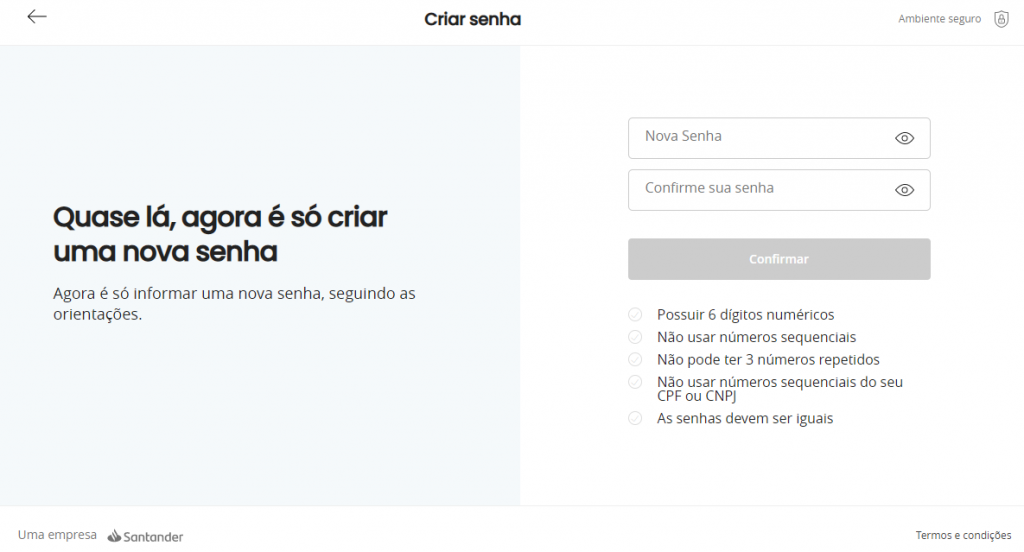Click the 'Ambiente seguro' label

939,19
